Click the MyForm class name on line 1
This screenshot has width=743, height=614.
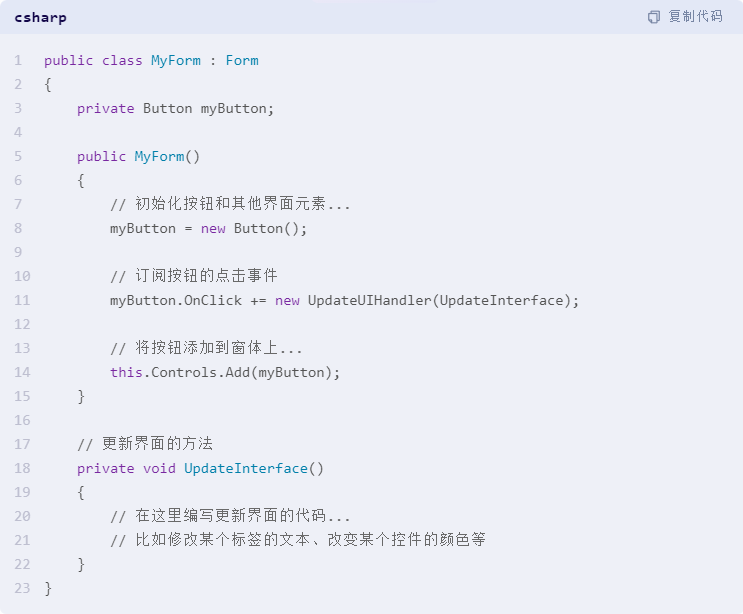(176, 61)
